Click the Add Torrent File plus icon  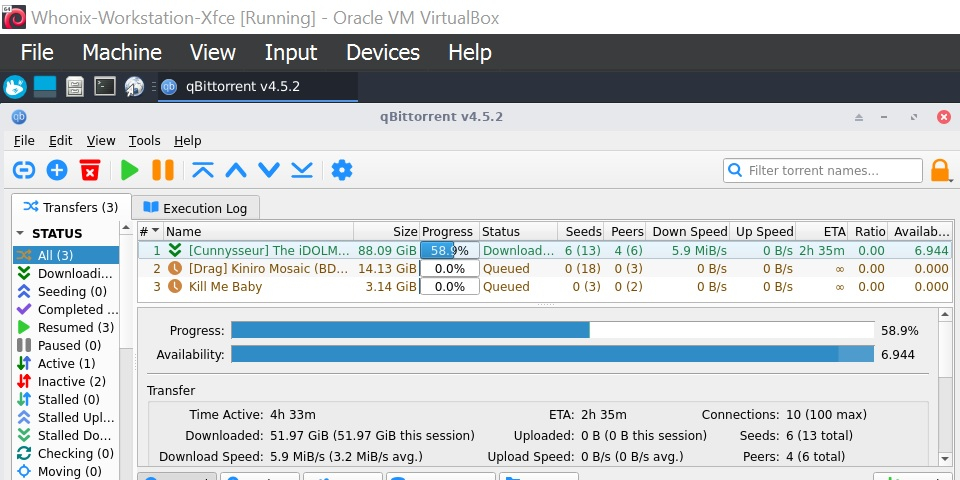pos(57,170)
